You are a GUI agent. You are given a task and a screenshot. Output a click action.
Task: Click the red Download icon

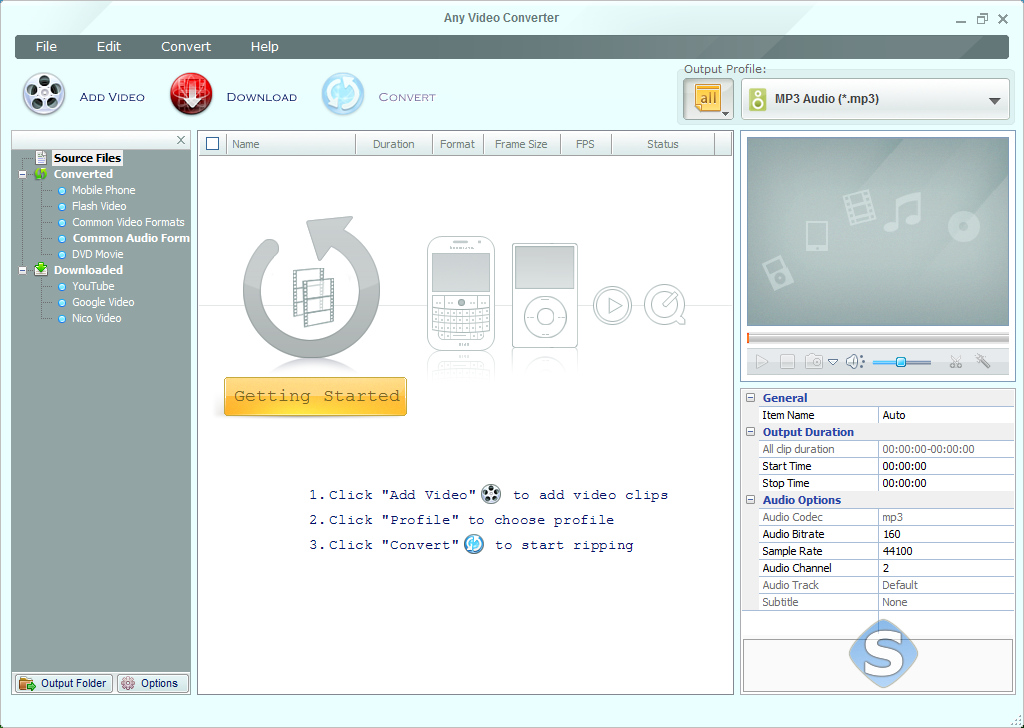[x=191, y=95]
